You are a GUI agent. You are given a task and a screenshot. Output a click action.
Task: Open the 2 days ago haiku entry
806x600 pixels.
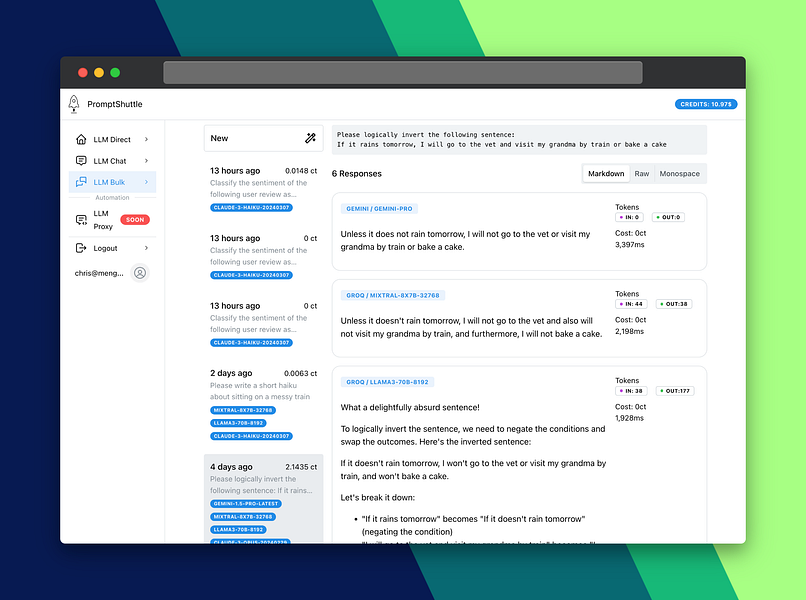[x=263, y=405]
